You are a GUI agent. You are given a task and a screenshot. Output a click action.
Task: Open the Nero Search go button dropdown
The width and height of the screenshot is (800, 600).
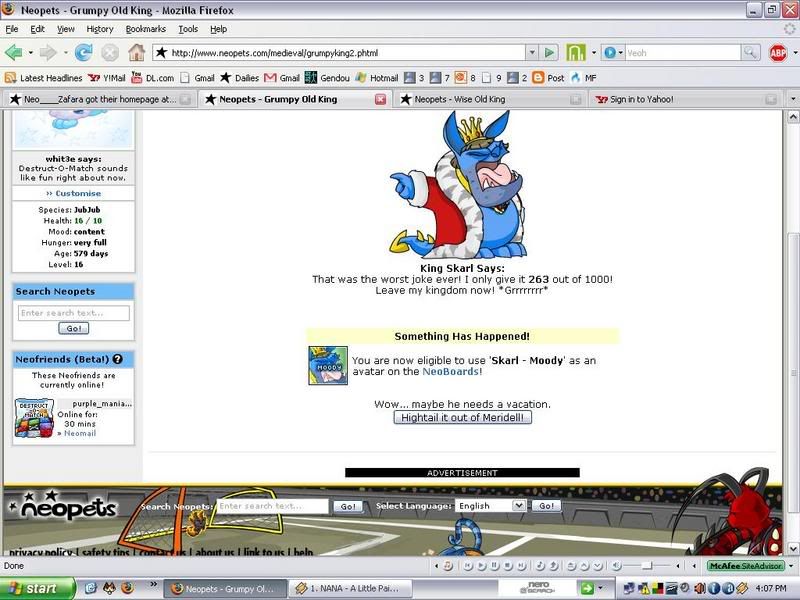pyautogui.click(x=601, y=588)
